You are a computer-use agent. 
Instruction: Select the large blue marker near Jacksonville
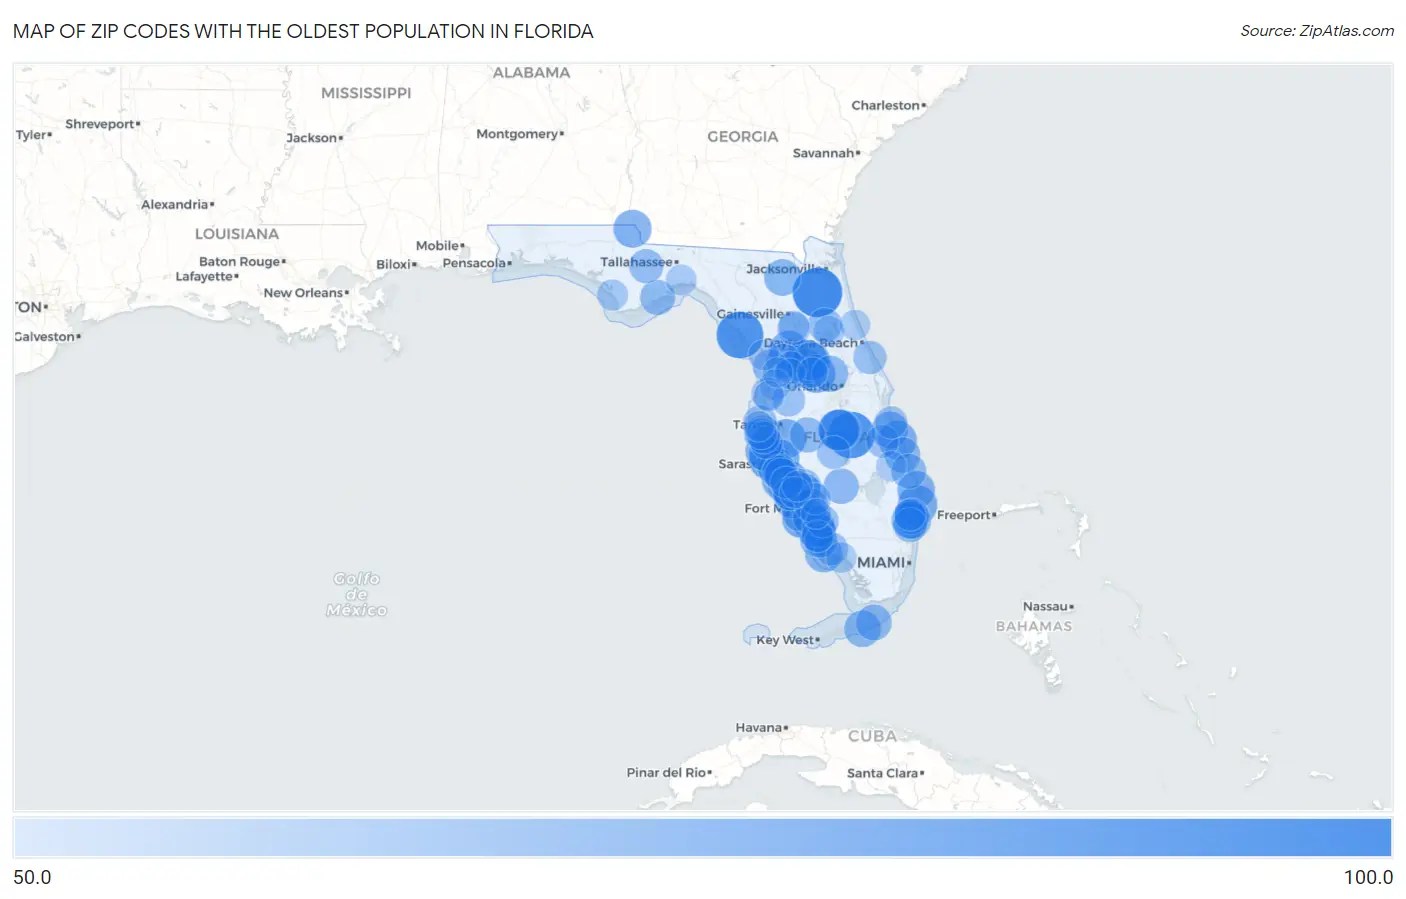point(817,292)
